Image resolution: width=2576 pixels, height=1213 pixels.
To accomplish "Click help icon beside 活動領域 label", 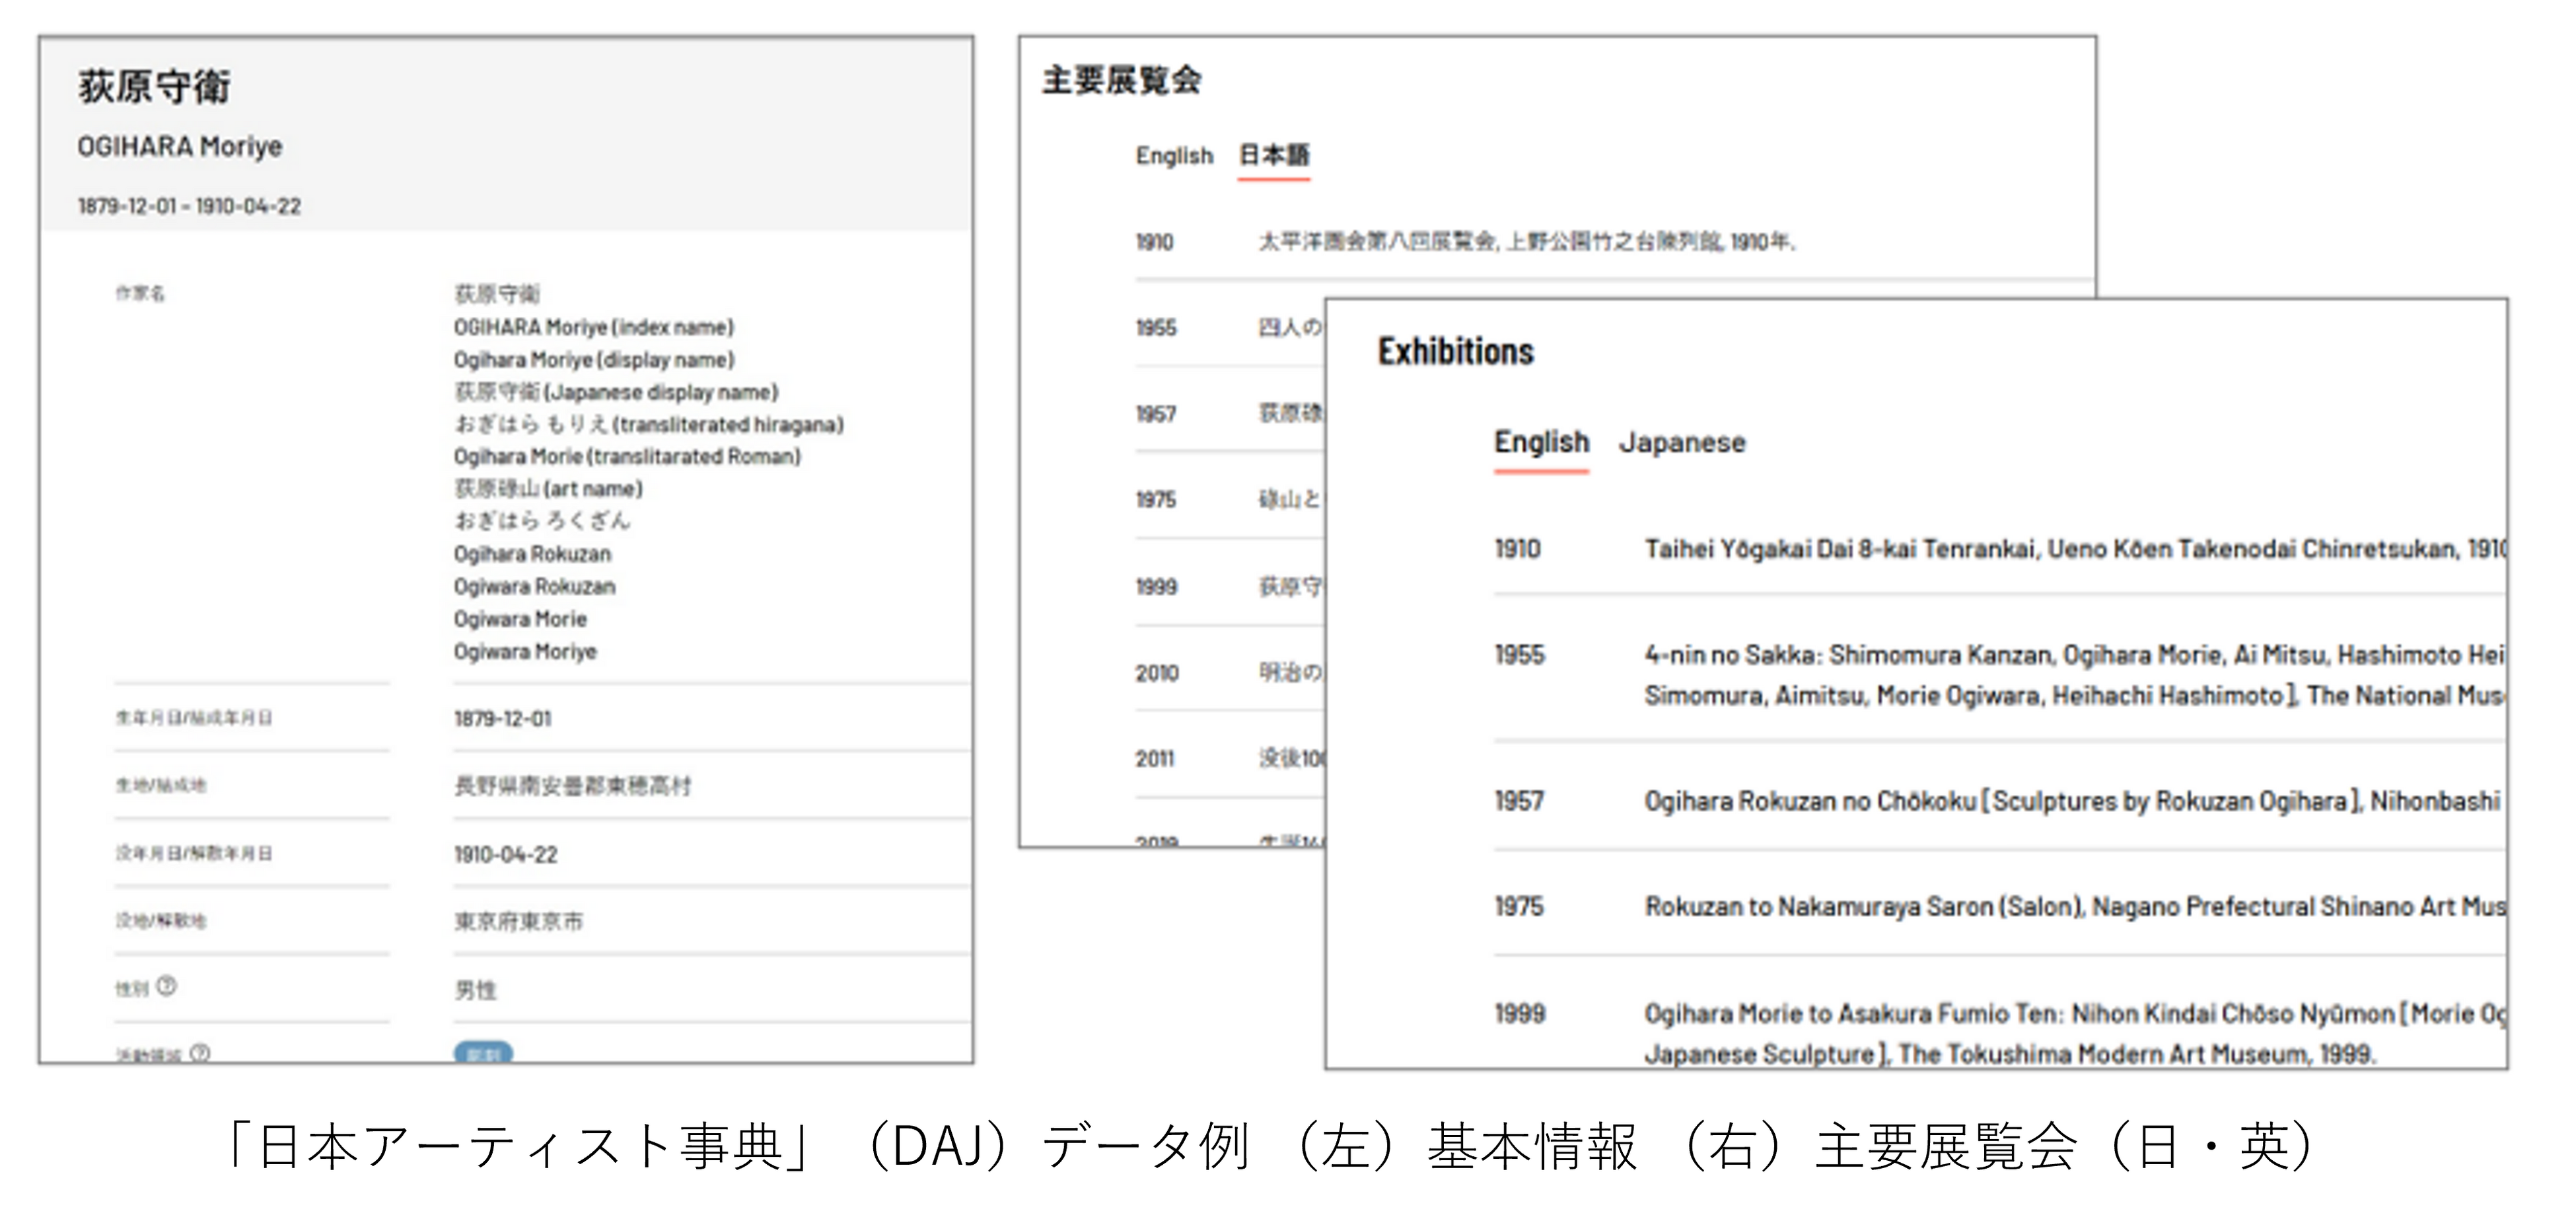I will (x=200, y=1052).
